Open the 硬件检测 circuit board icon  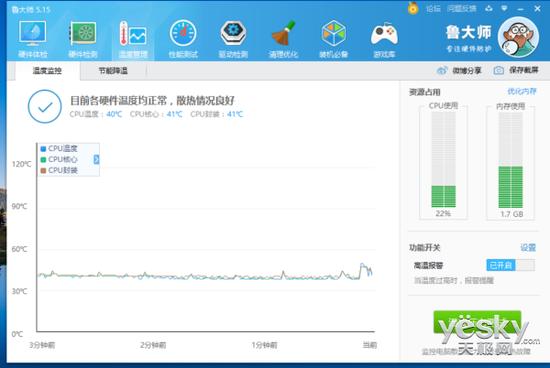click(83, 39)
